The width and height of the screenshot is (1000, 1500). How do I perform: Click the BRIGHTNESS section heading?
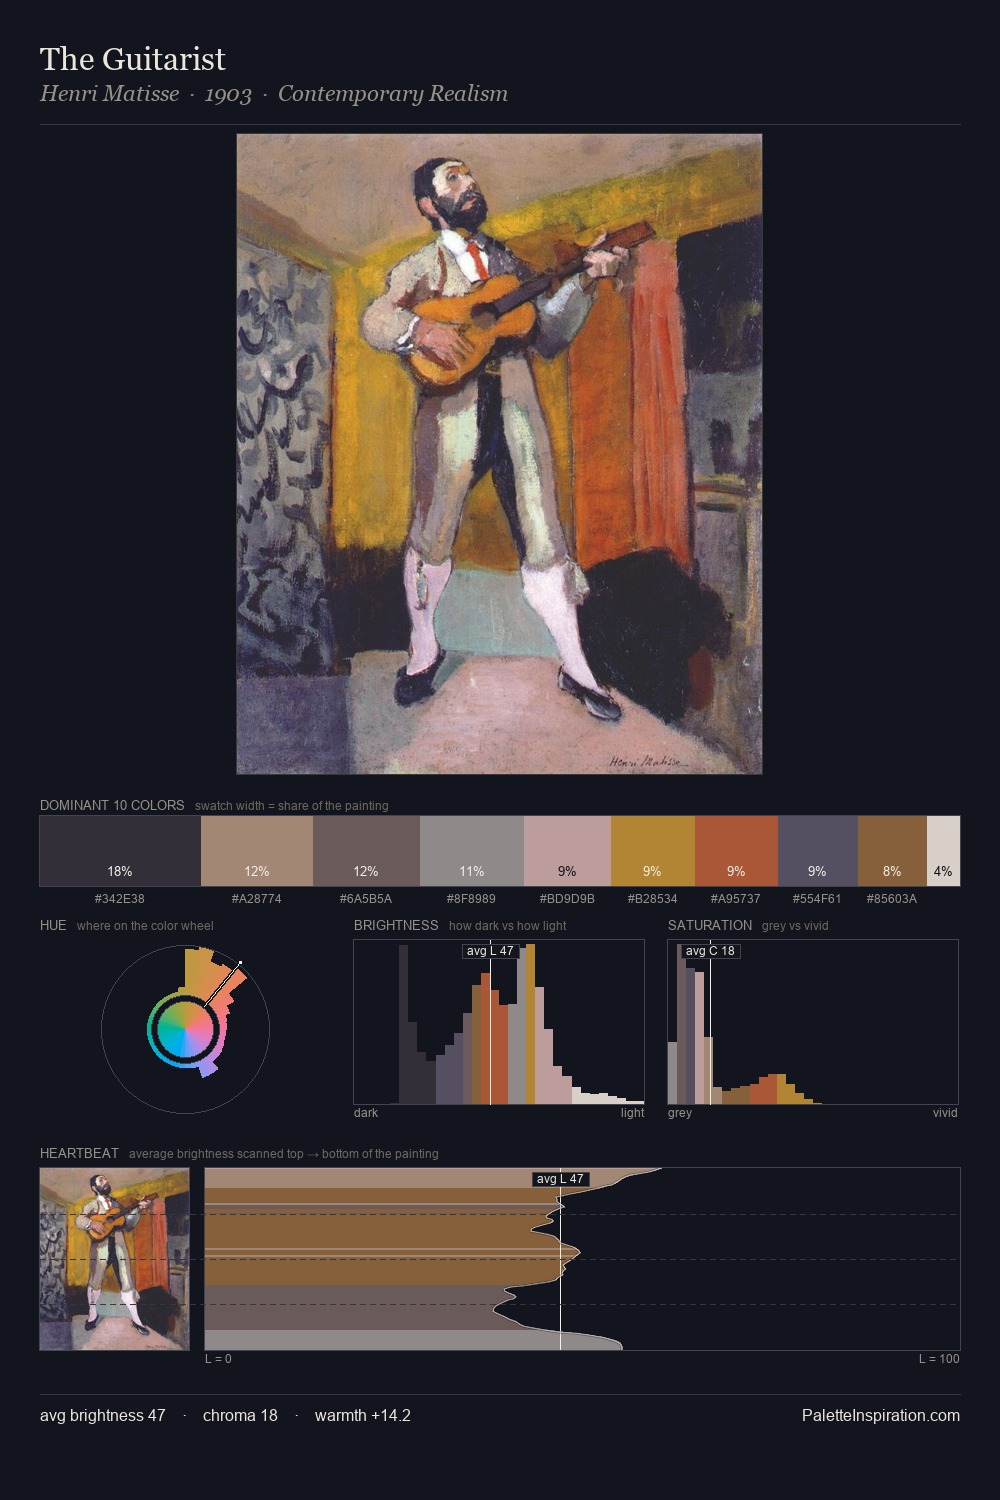(396, 925)
